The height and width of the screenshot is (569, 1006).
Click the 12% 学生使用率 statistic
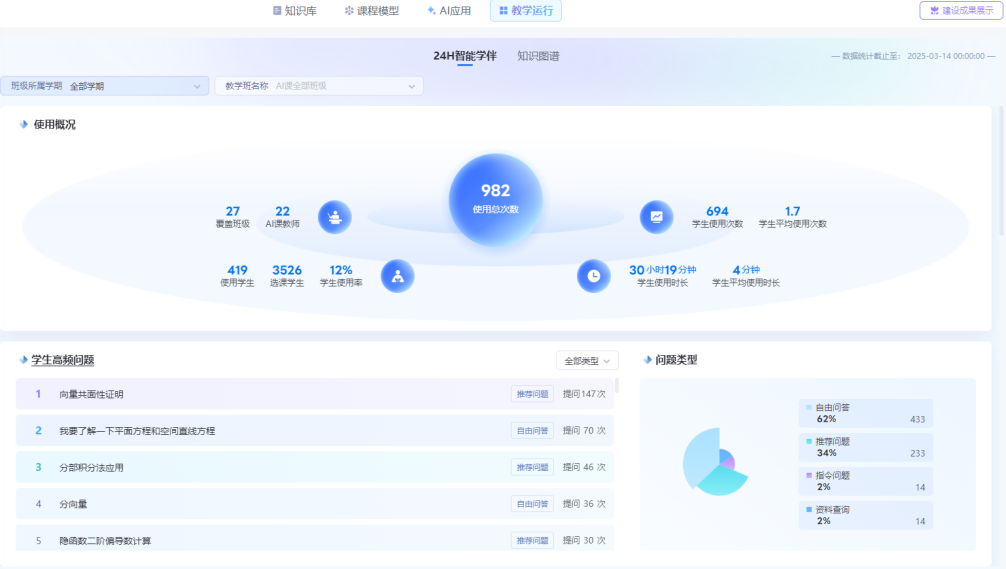(x=341, y=276)
